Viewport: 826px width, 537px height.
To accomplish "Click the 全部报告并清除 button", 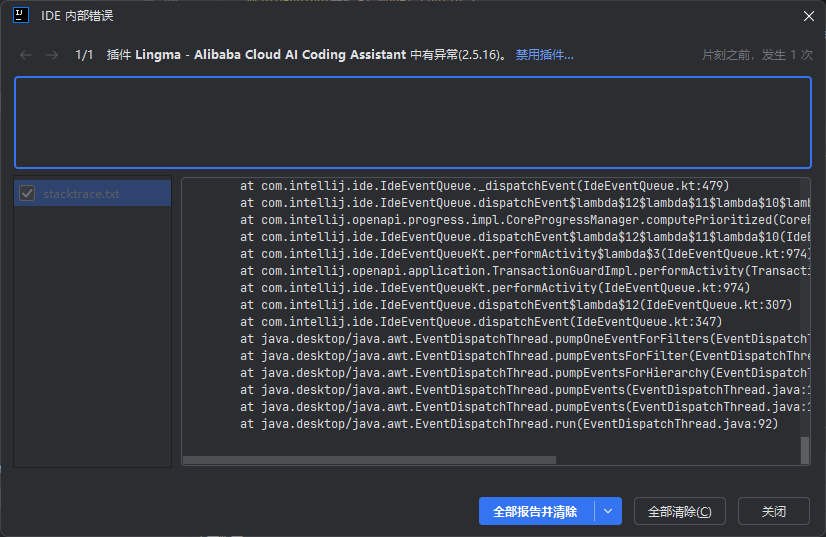I will coord(535,511).
